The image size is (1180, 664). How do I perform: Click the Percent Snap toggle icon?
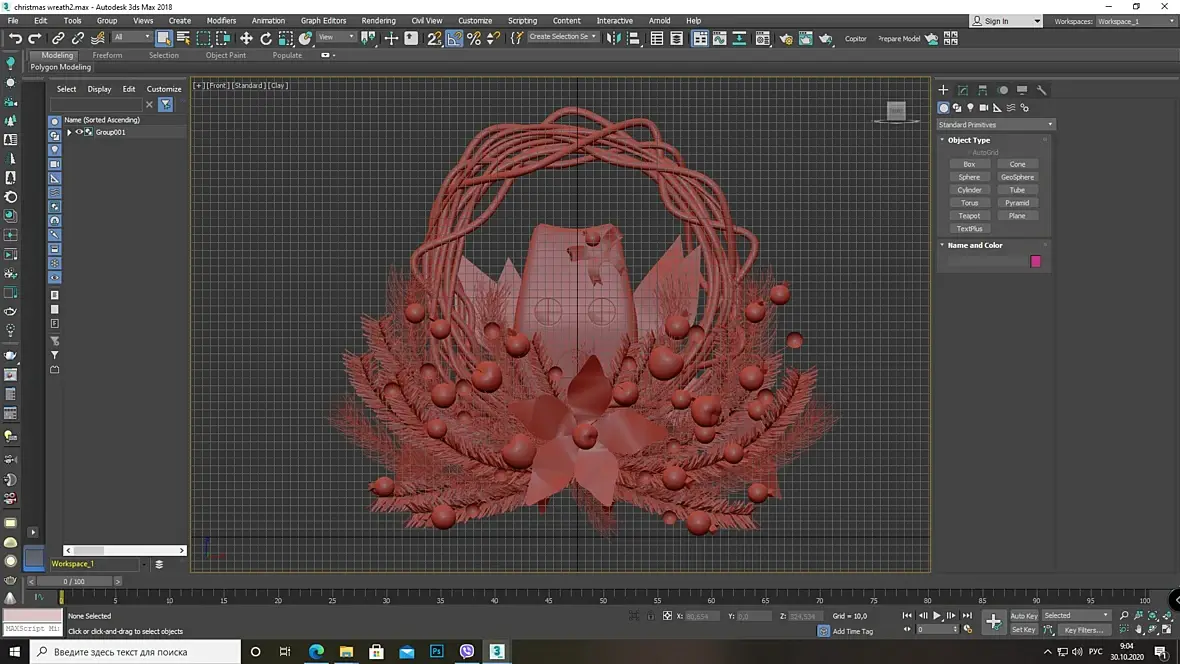474,38
